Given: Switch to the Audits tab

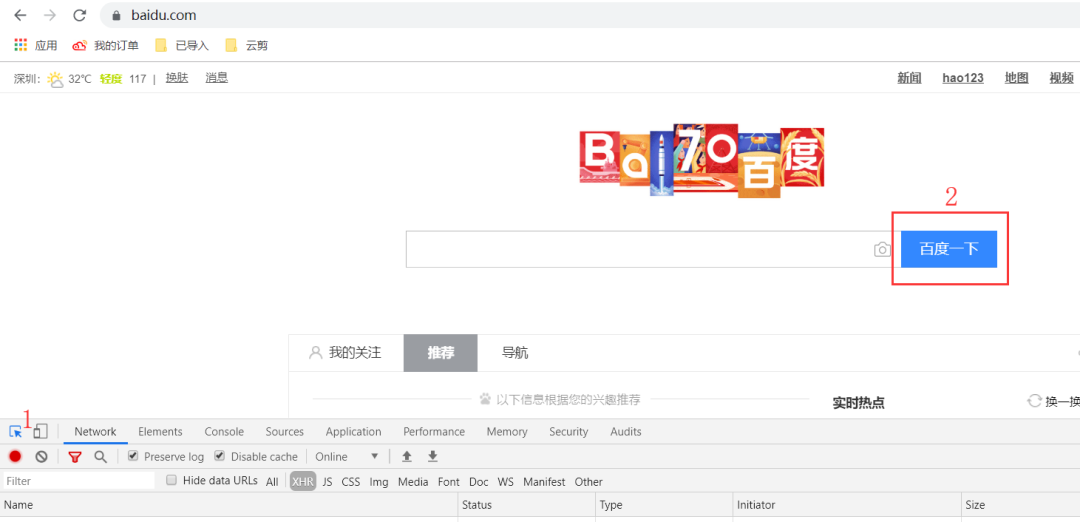Looking at the screenshot, I should (625, 432).
